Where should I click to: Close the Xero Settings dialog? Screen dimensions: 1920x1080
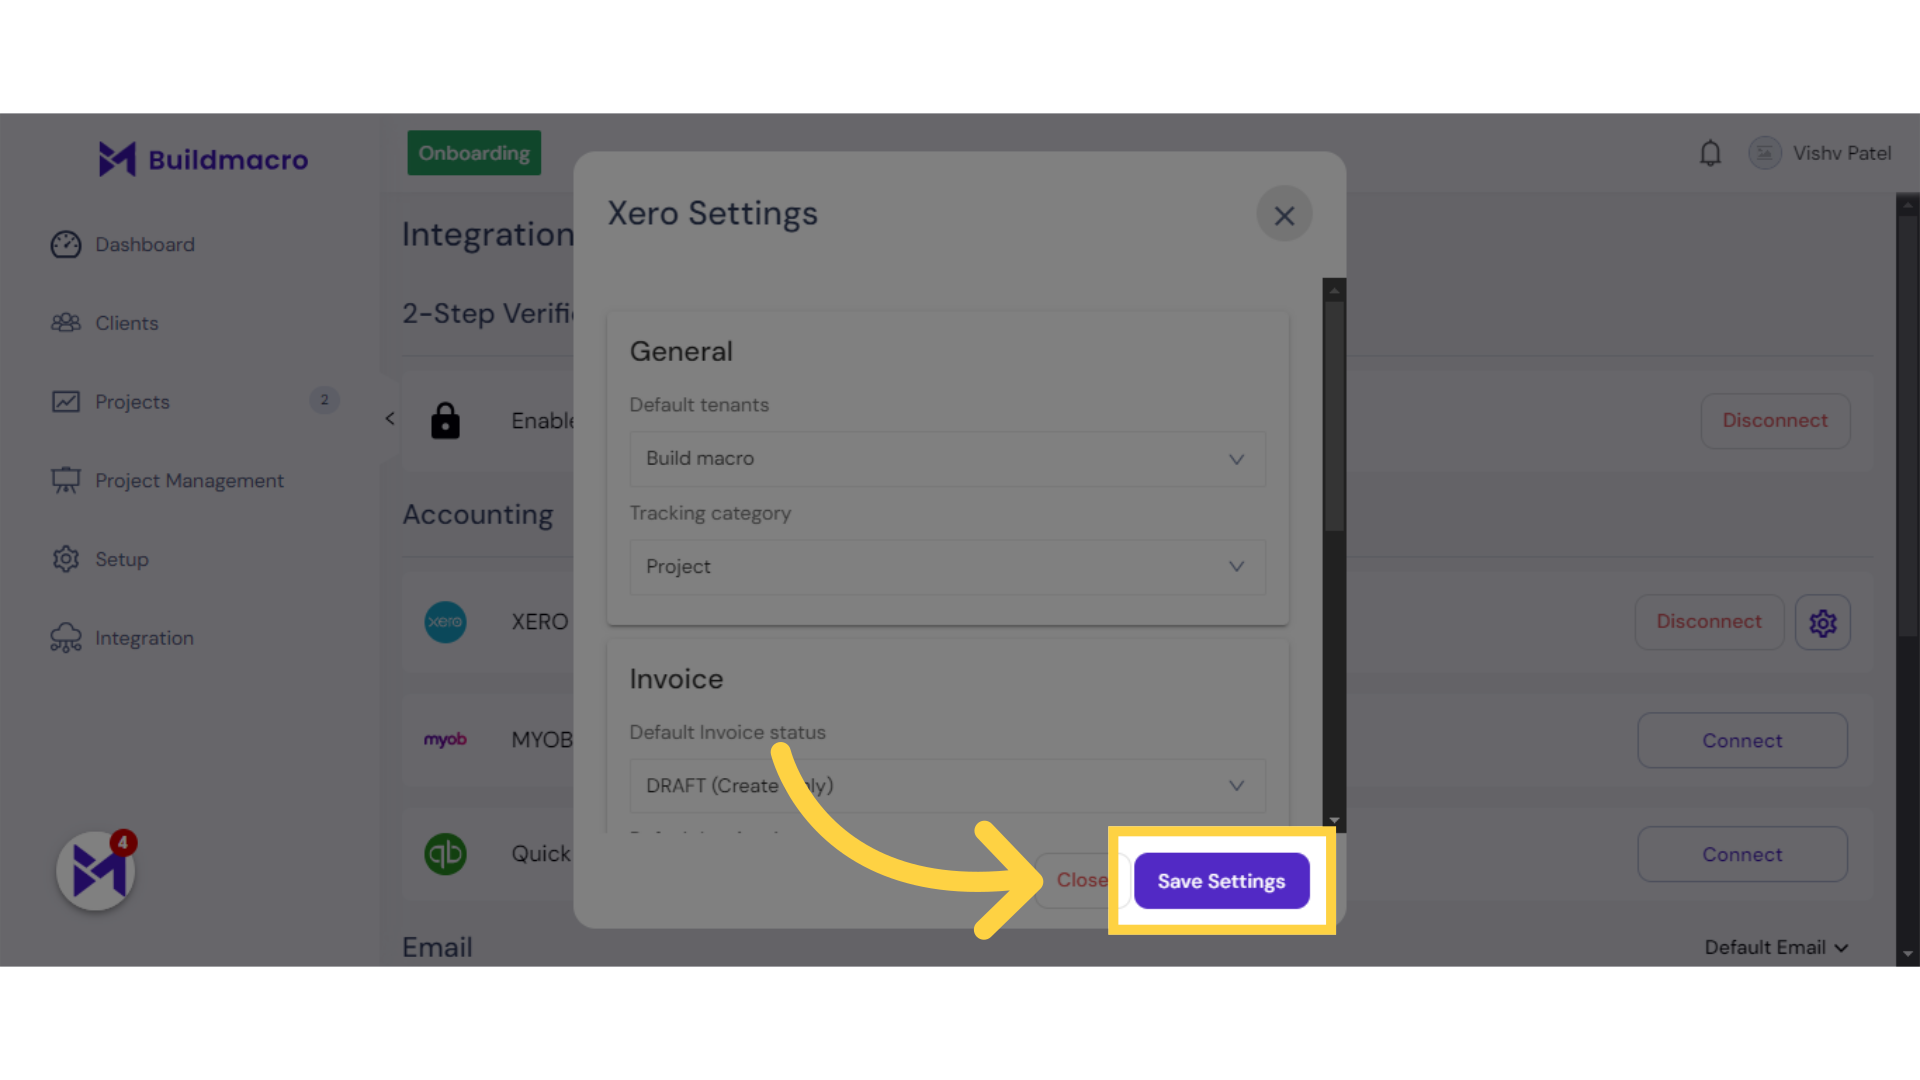point(1286,215)
